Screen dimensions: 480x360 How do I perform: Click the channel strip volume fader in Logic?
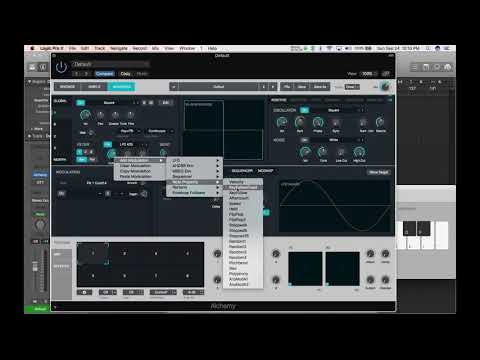point(35,267)
